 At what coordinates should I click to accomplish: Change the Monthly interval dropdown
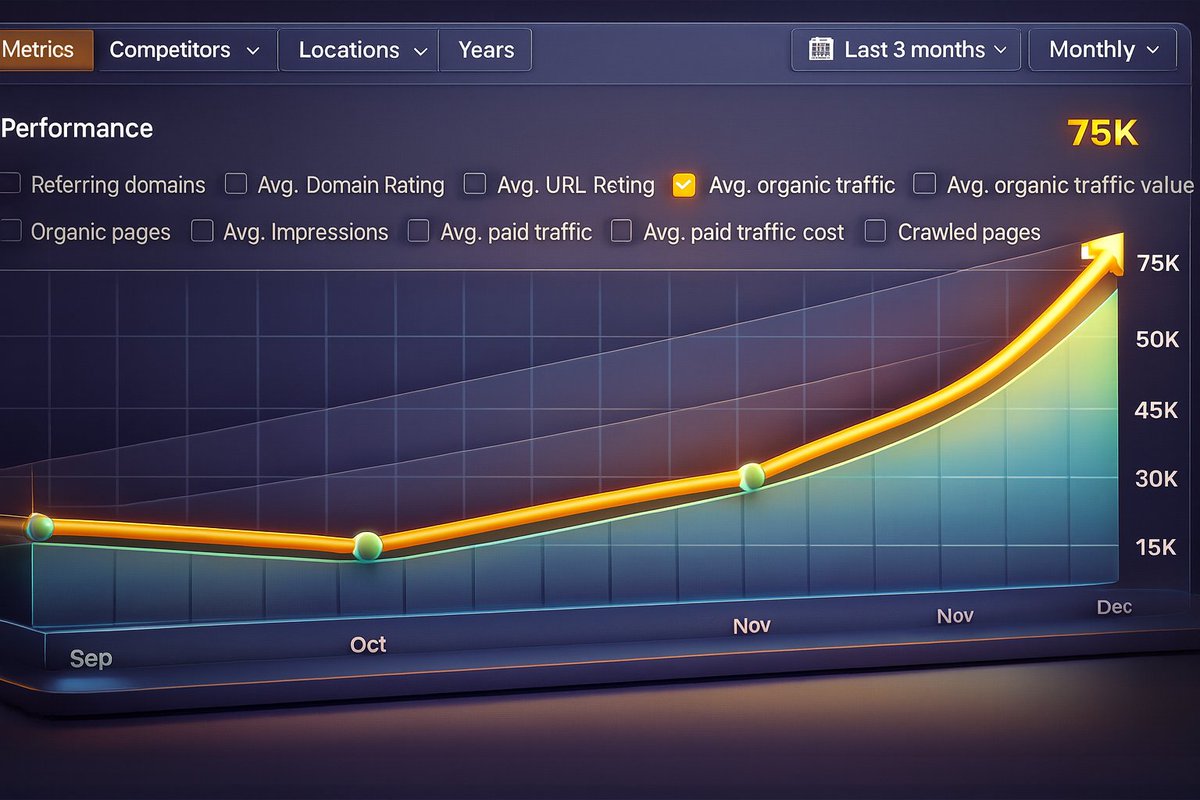(1103, 50)
